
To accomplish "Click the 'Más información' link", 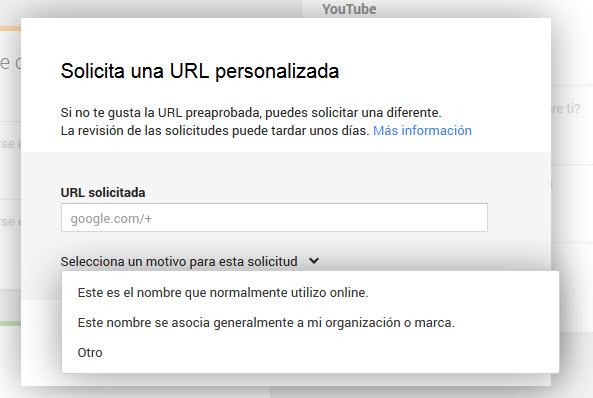I will pos(422,131).
